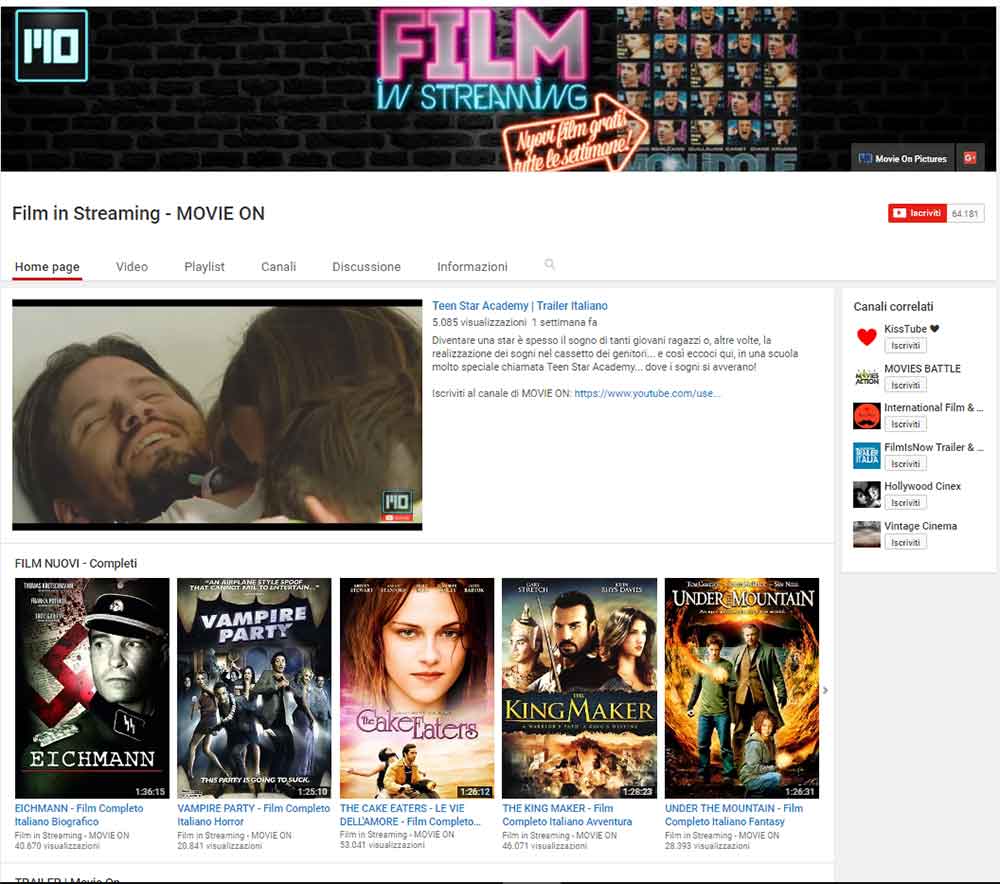Open Under the Mountain movie poster
The width and height of the screenshot is (1000, 884).
[742, 688]
